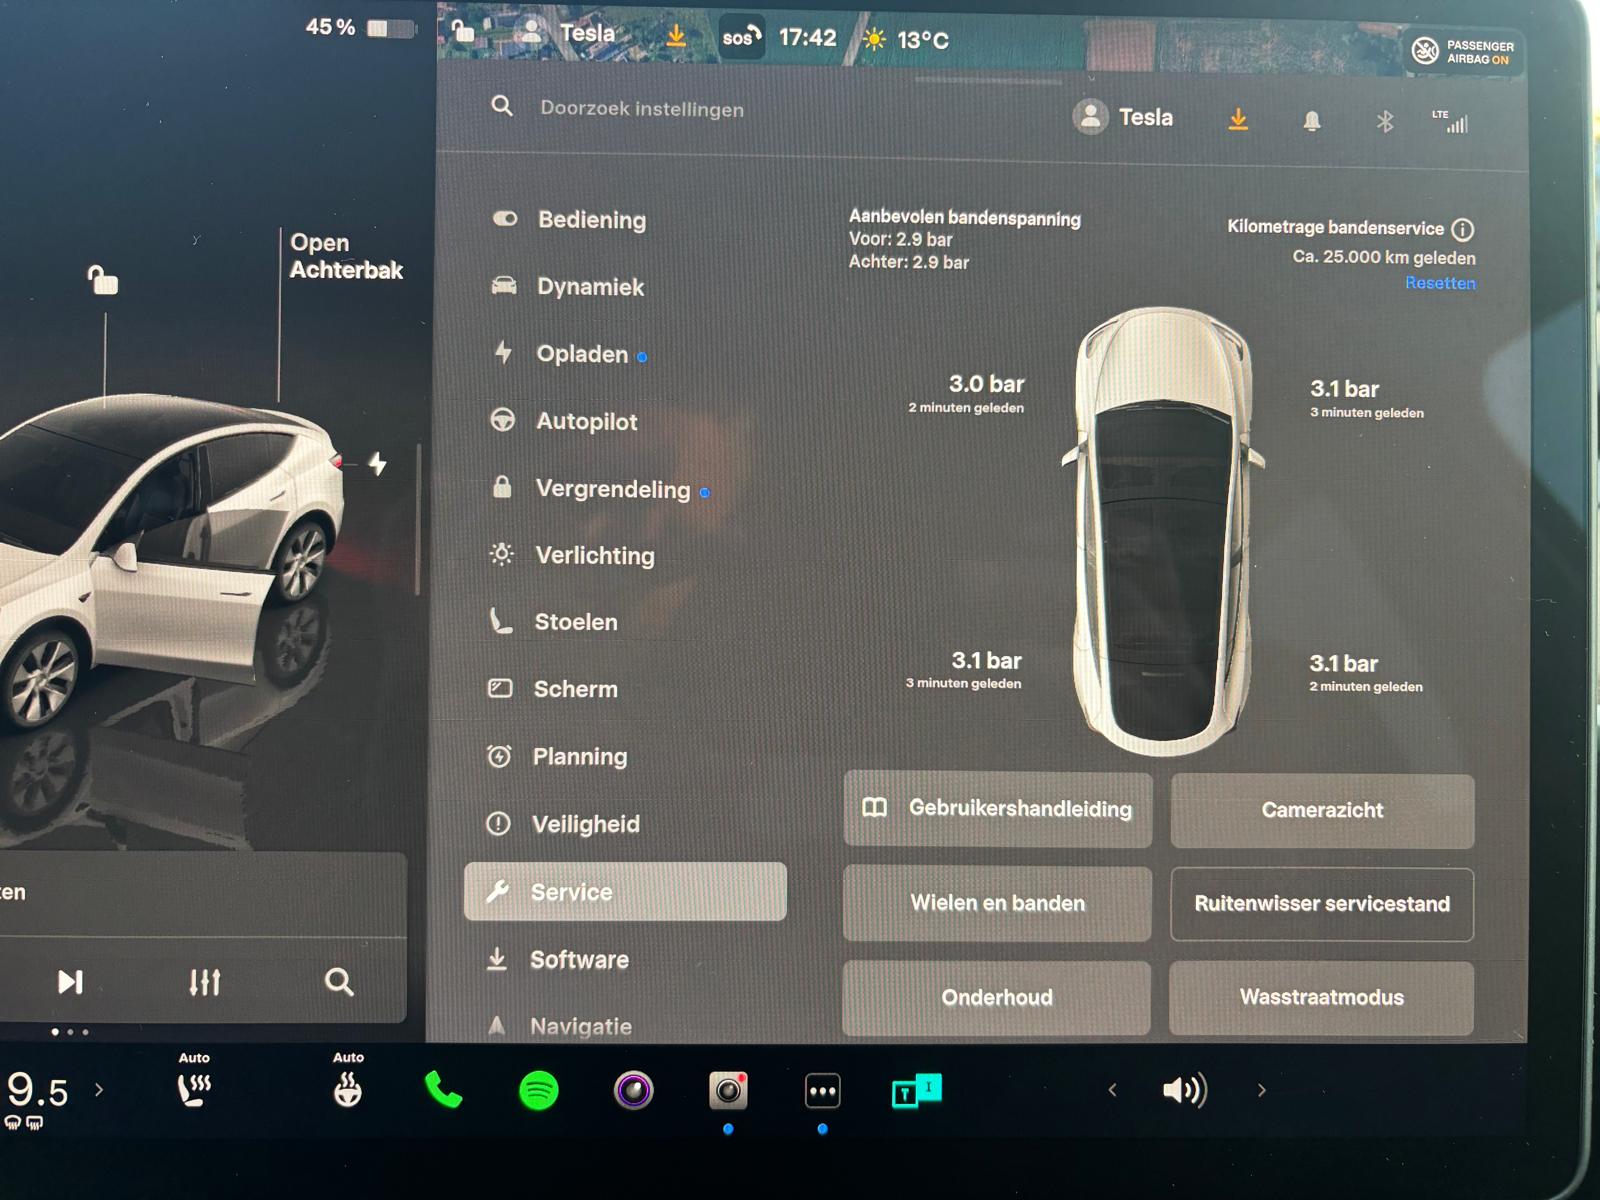
Task: Open the Tesla driver profile in settings header
Action: click(x=1123, y=117)
